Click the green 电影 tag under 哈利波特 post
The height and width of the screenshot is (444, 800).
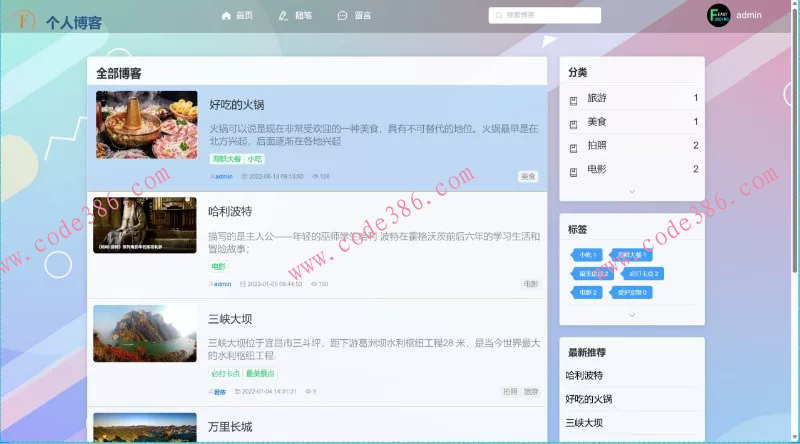[x=218, y=266]
